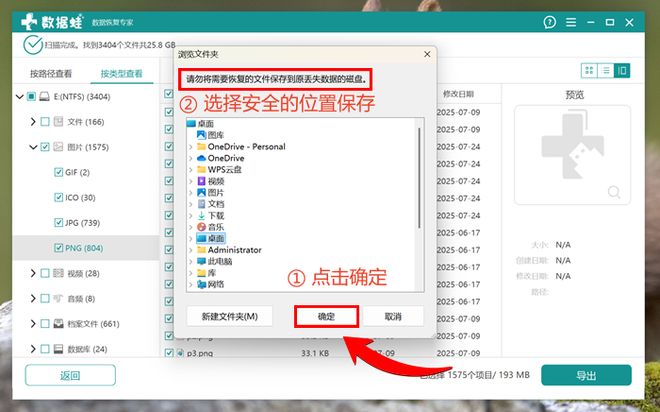Click the 返回 button
Viewport: 660px width, 412px height.
point(70,375)
